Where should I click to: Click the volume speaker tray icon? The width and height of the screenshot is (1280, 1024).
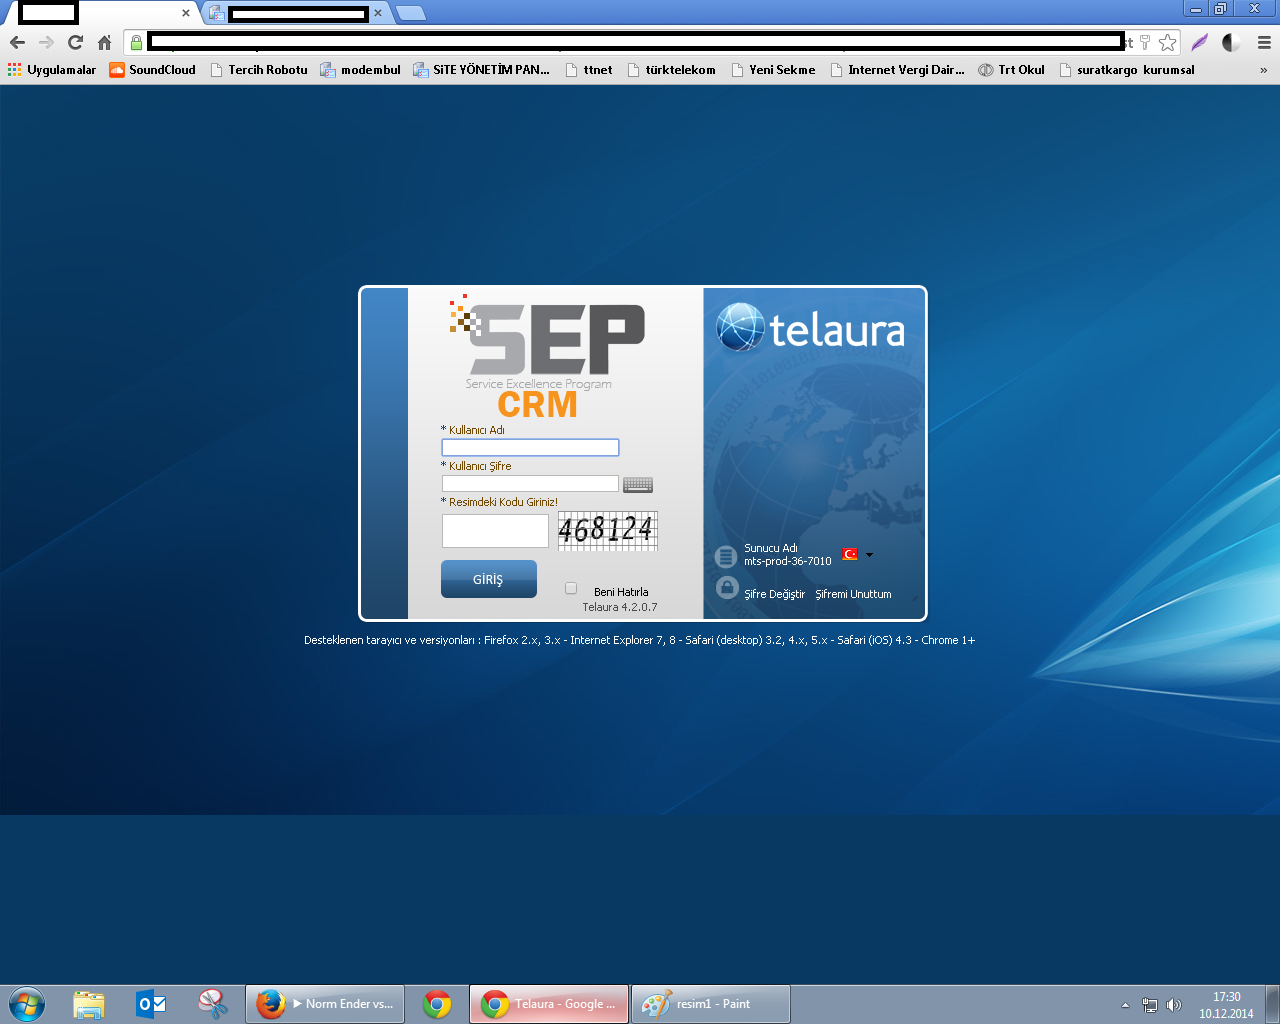[x=1174, y=1005]
